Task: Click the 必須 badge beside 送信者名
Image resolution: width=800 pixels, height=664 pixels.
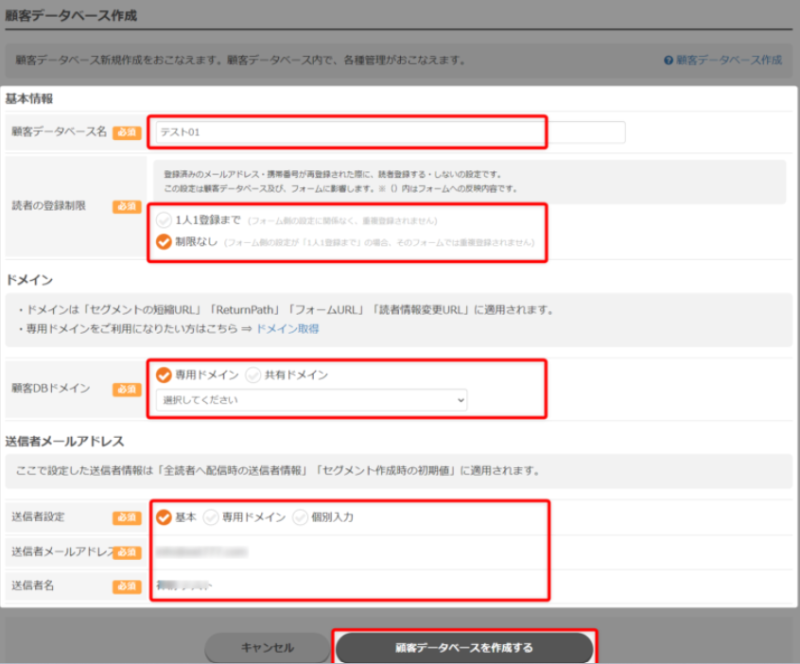Action: (127, 586)
